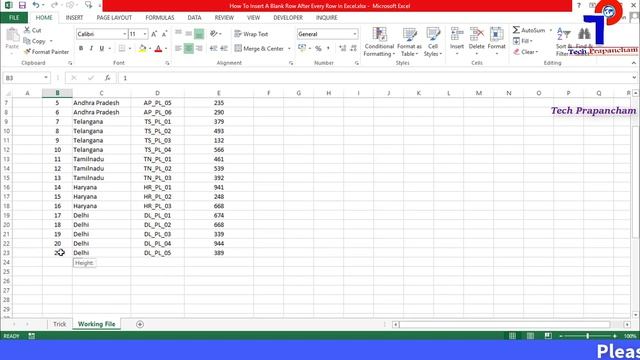
Task: Apply comma style number format
Action: [x=328, y=49]
